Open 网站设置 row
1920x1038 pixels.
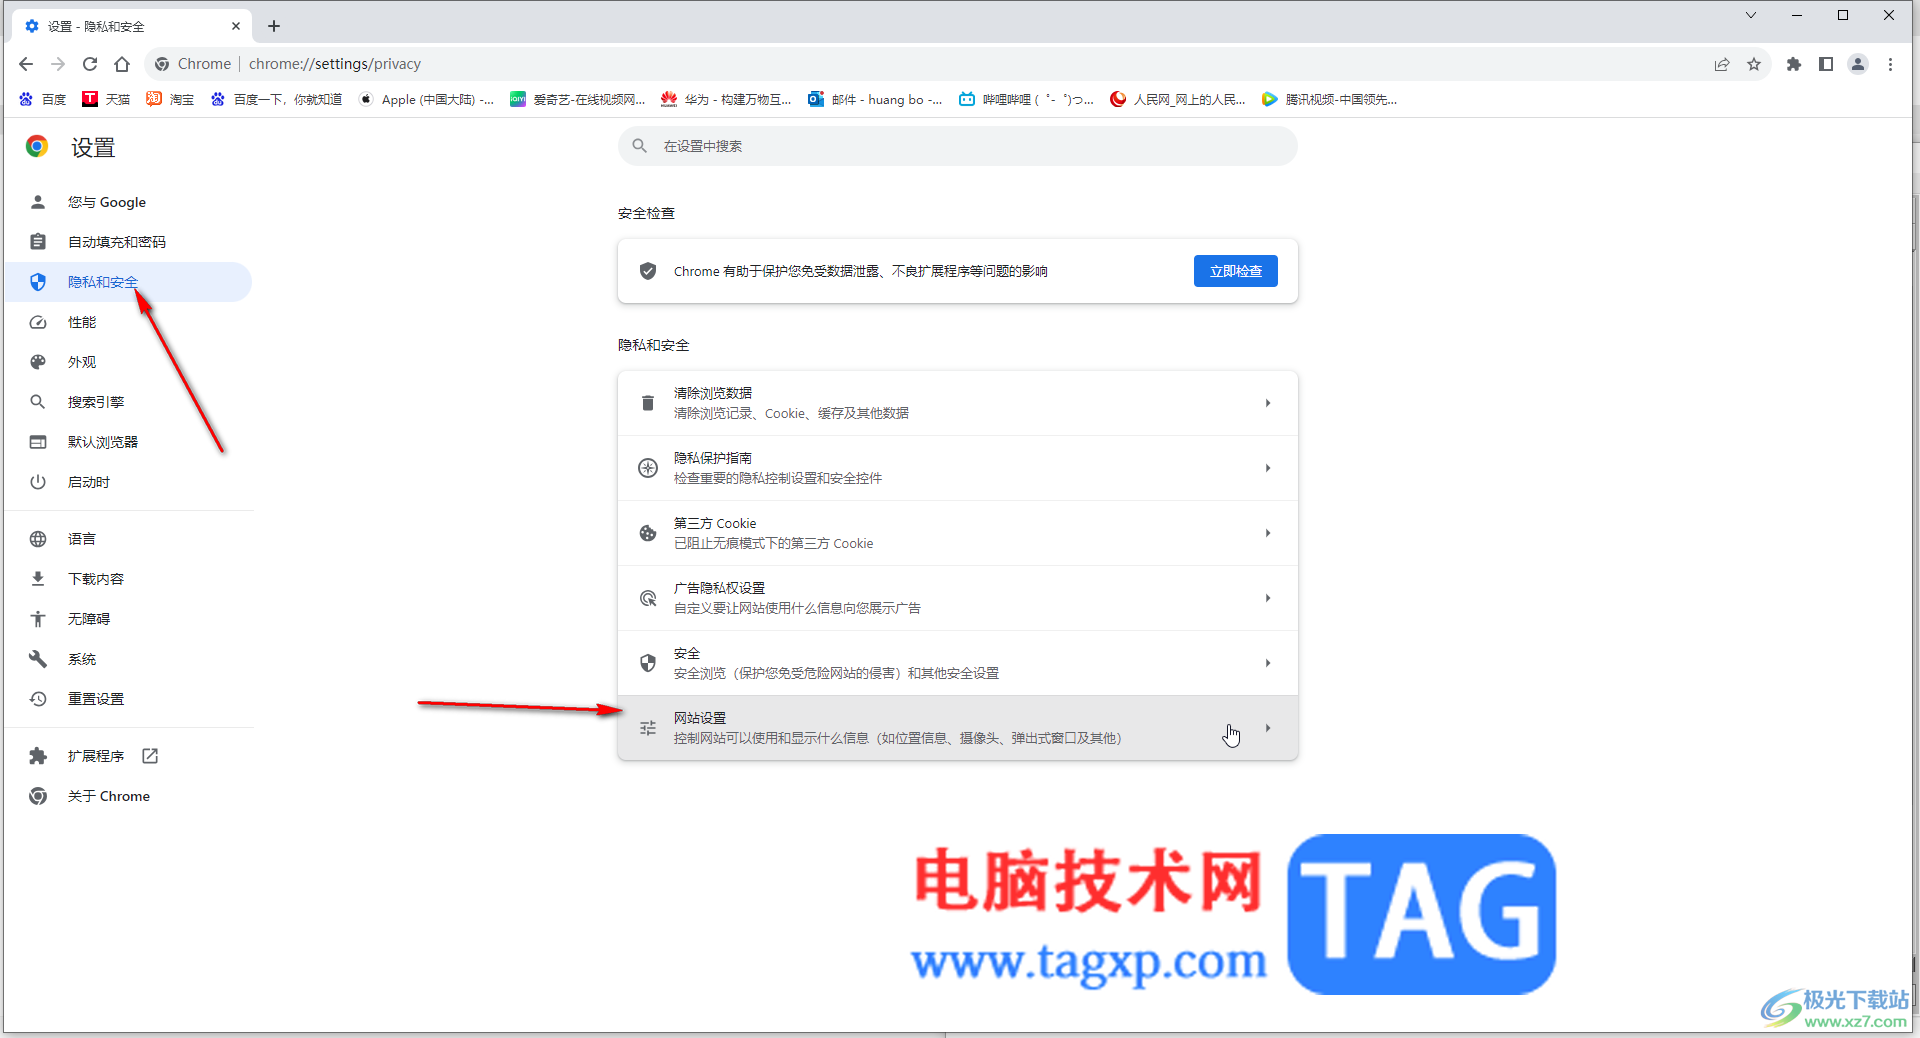957,728
